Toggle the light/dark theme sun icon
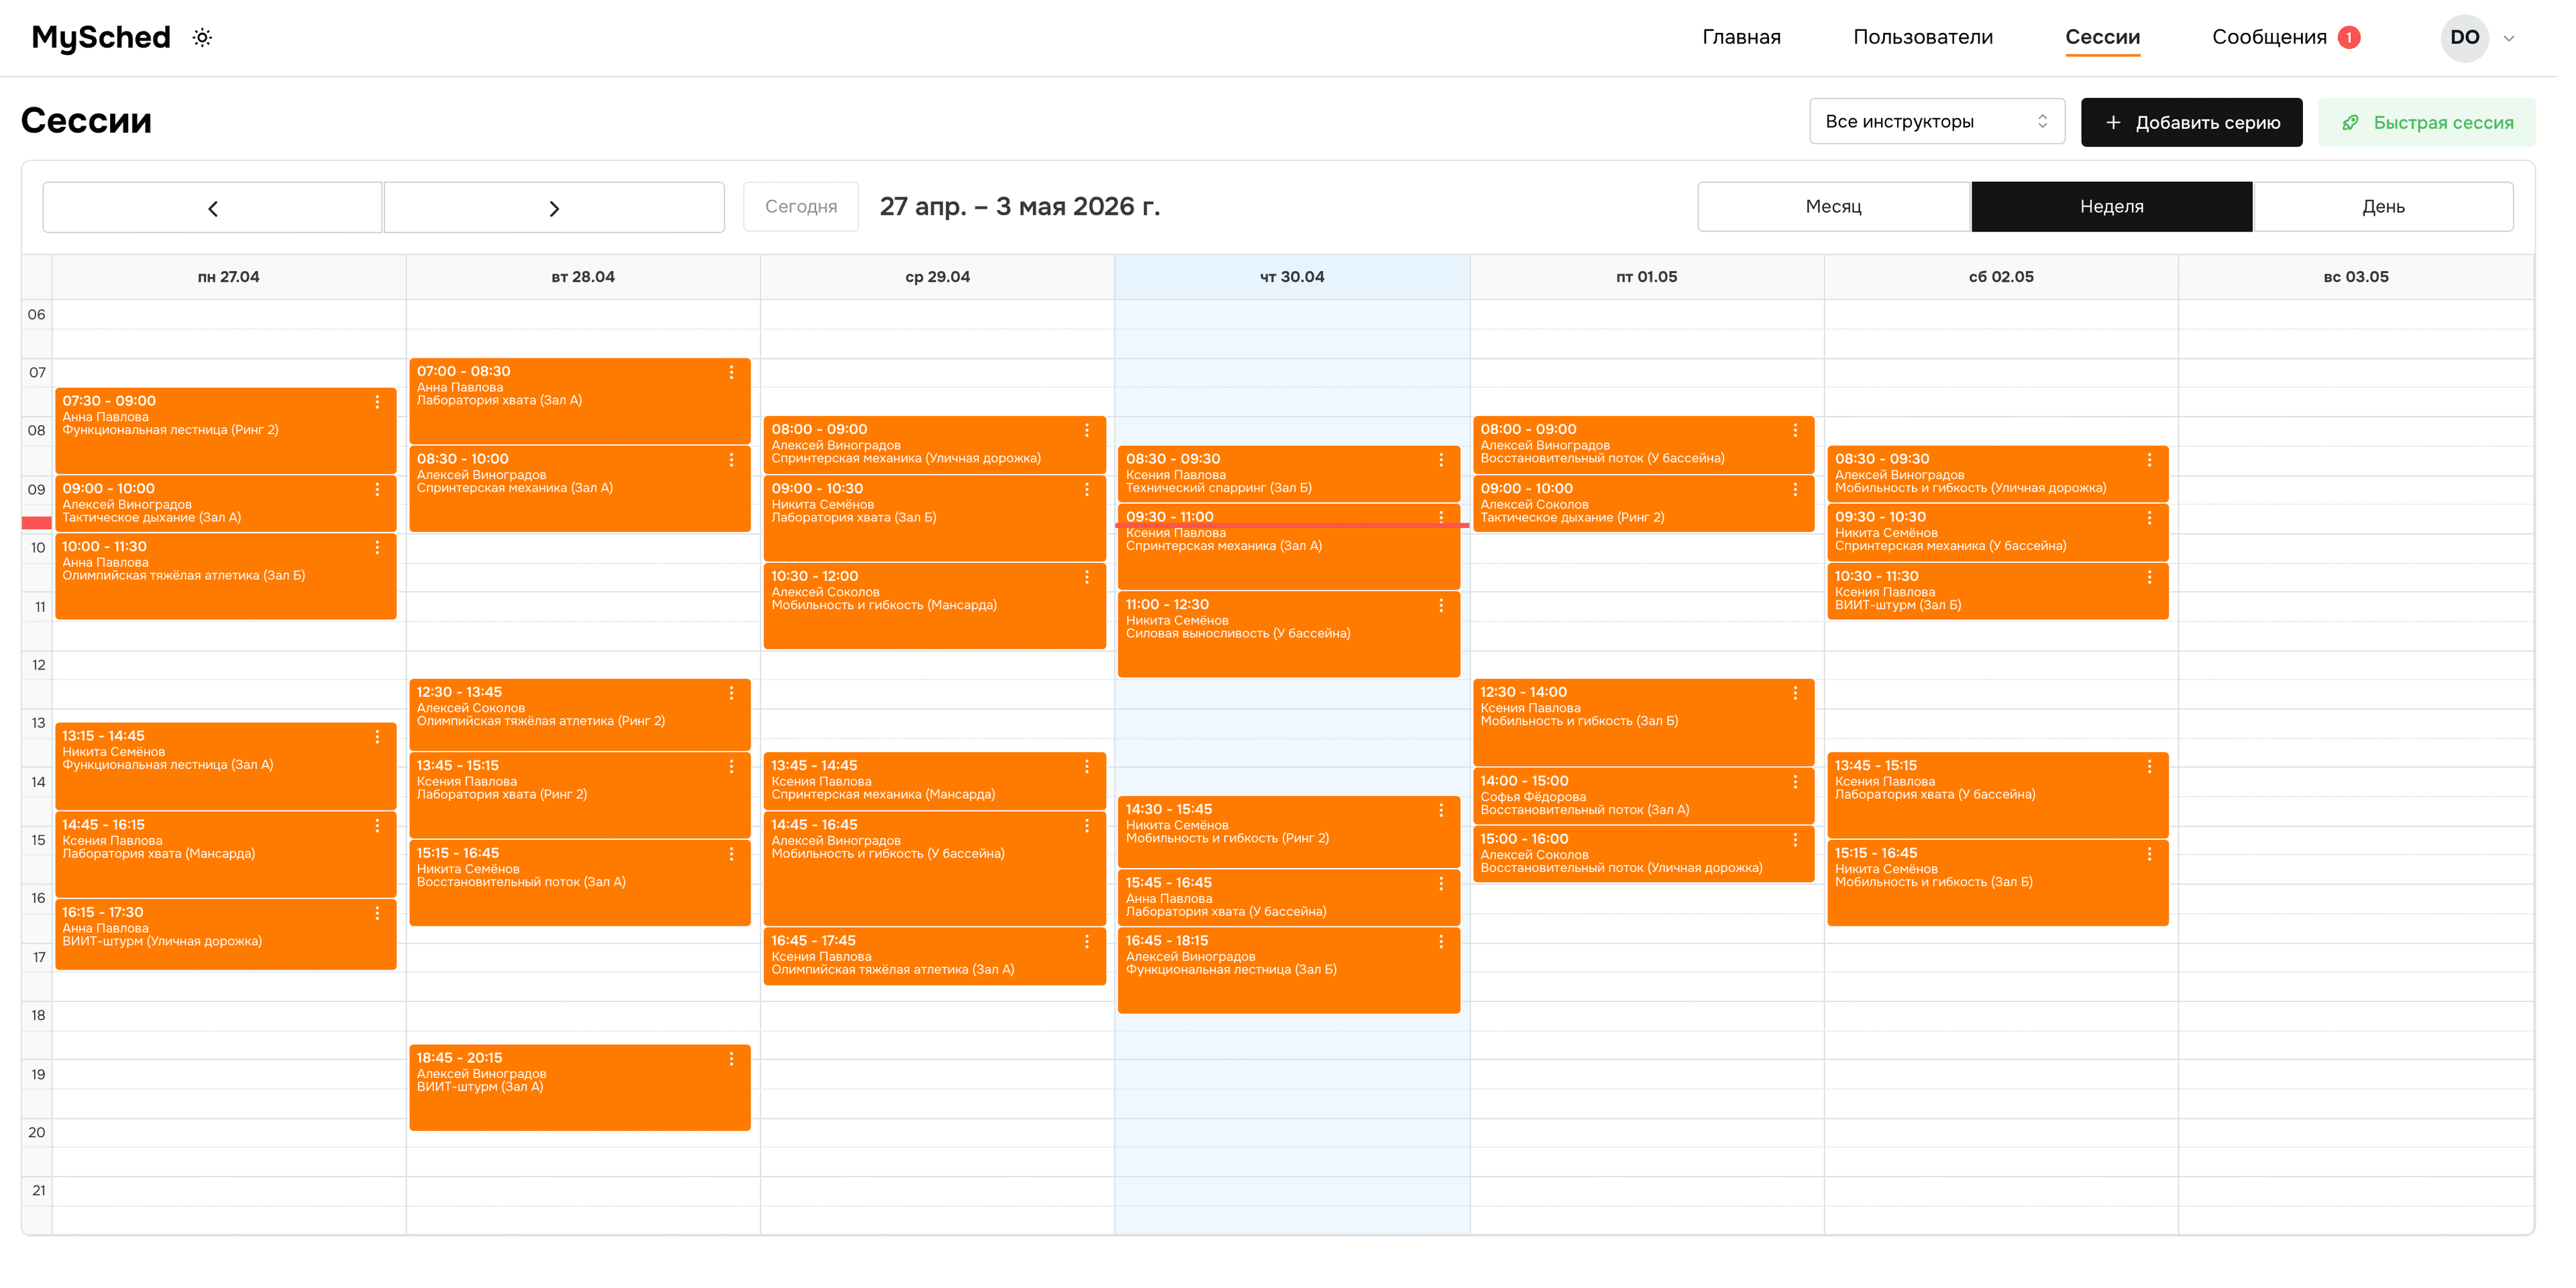 (202, 38)
